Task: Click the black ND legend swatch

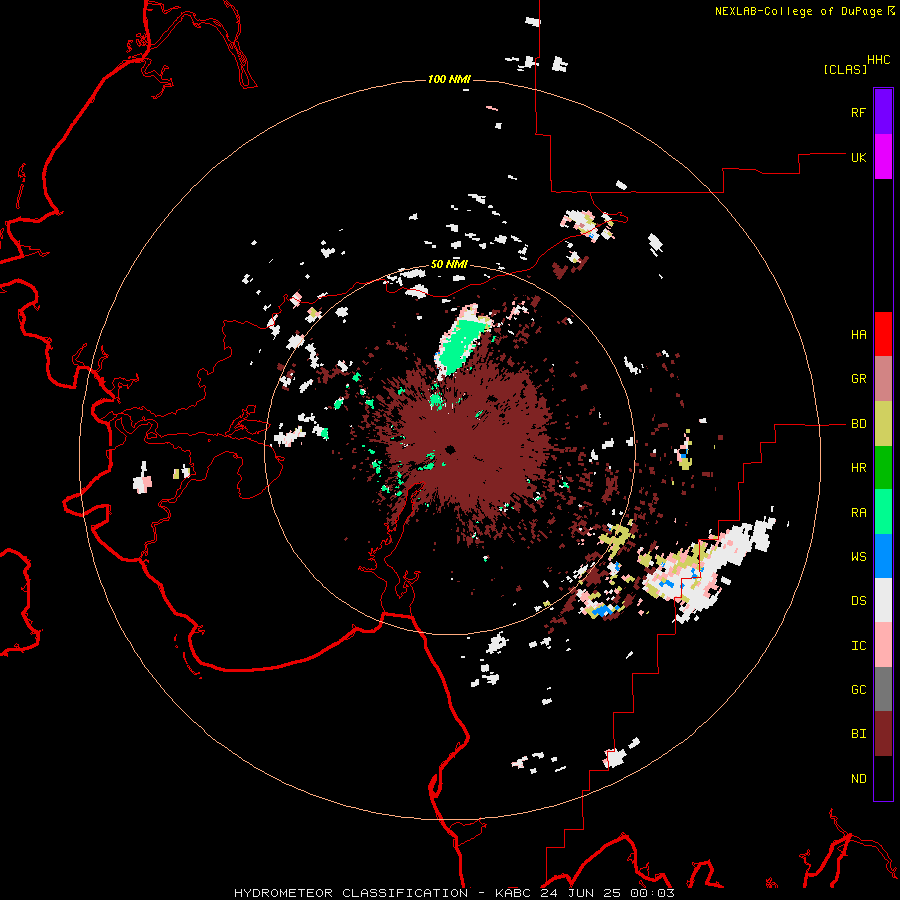Action: tap(883, 778)
